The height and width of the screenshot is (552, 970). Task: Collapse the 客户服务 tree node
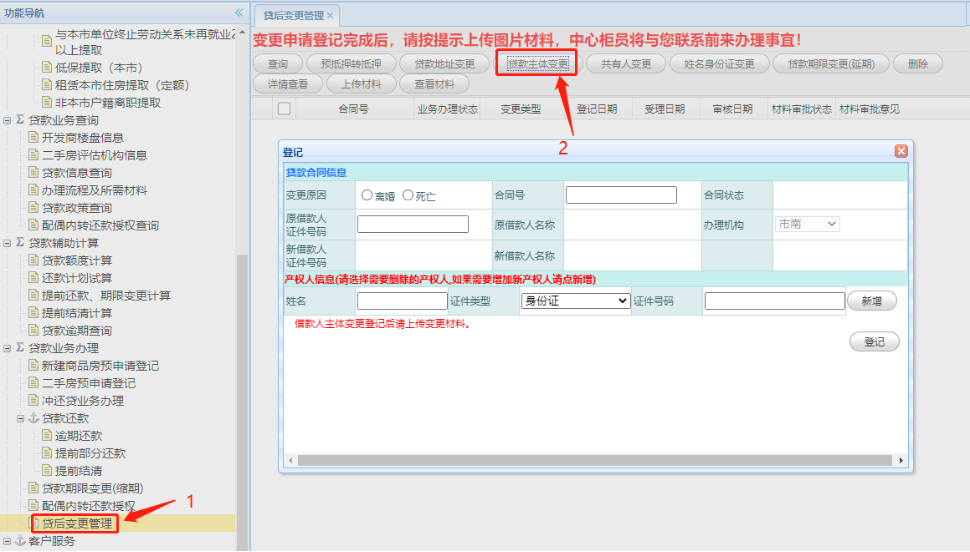tap(7, 541)
